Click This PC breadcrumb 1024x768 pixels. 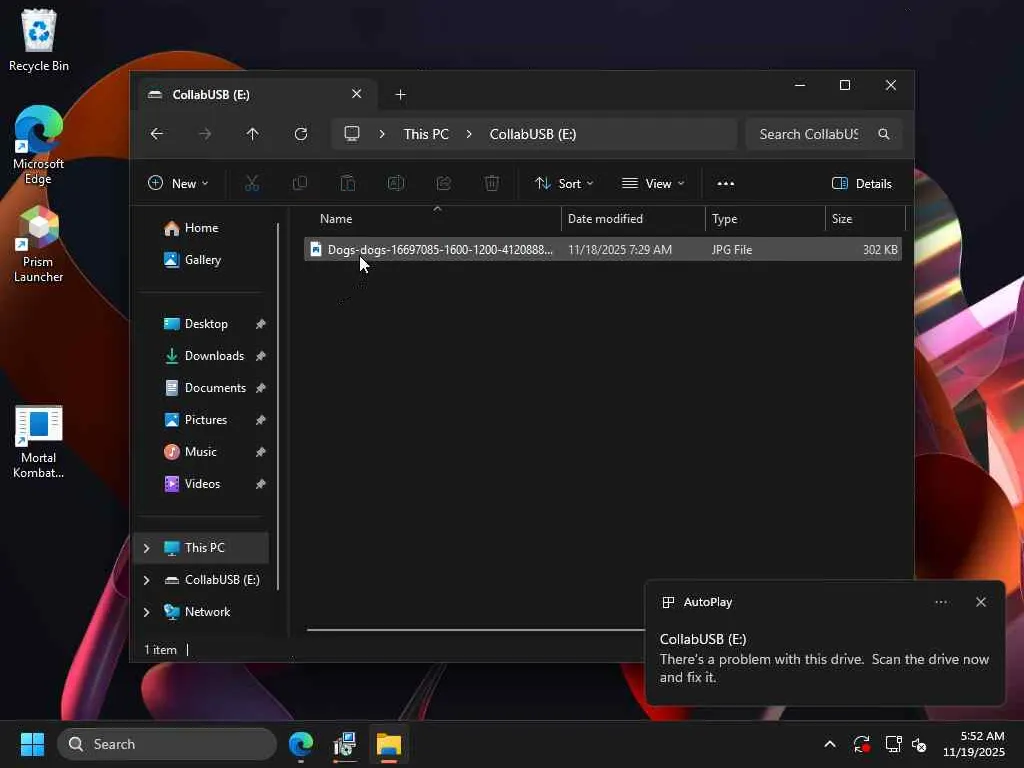point(426,134)
